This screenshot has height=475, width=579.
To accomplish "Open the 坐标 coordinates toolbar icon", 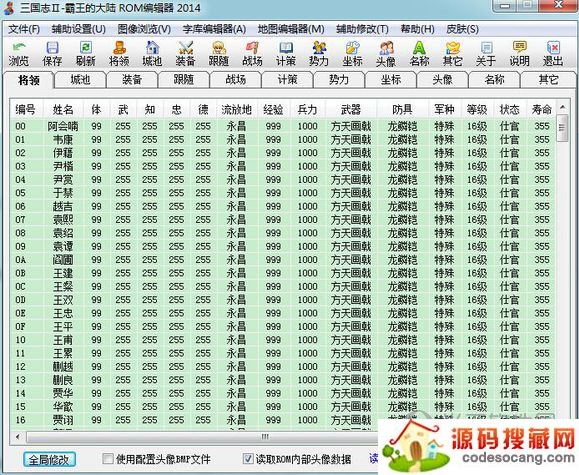I will coord(352,54).
